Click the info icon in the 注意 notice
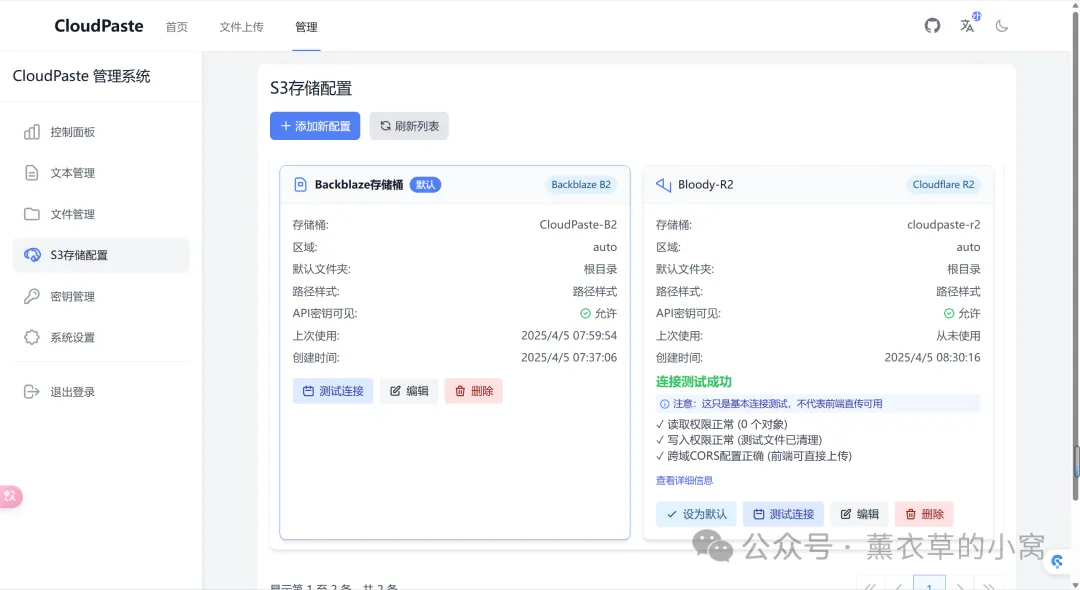The width and height of the screenshot is (1080, 590). pyautogui.click(x=665, y=404)
